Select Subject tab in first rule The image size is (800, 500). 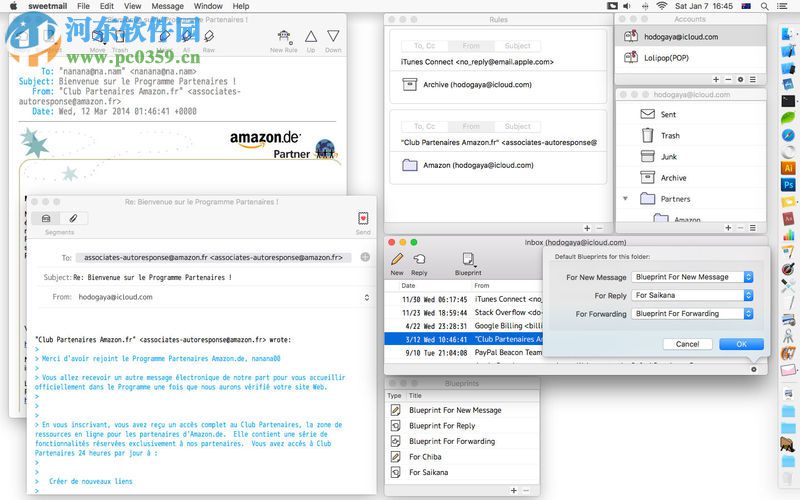(x=518, y=46)
